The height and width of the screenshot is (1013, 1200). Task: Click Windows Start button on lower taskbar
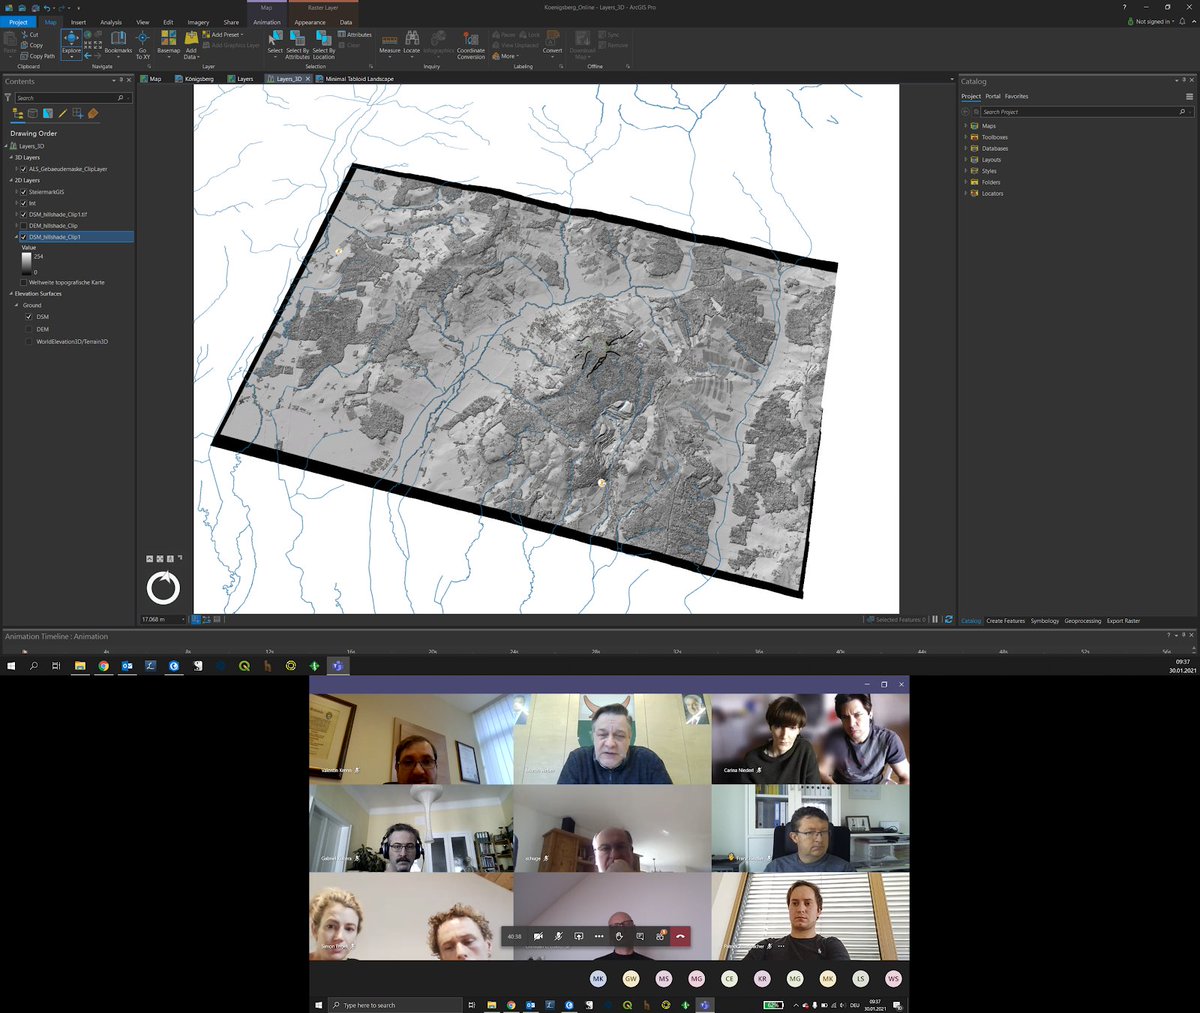(320, 1005)
